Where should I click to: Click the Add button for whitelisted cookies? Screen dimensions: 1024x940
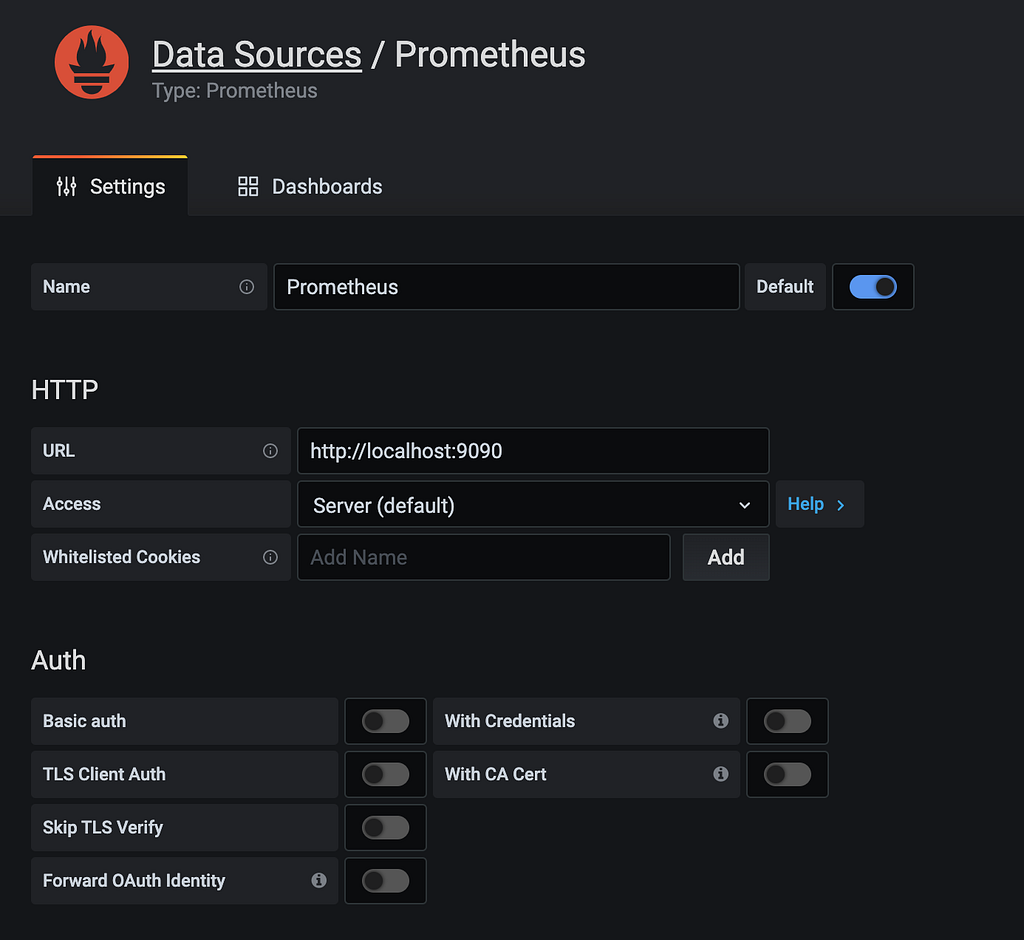tap(726, 557)
